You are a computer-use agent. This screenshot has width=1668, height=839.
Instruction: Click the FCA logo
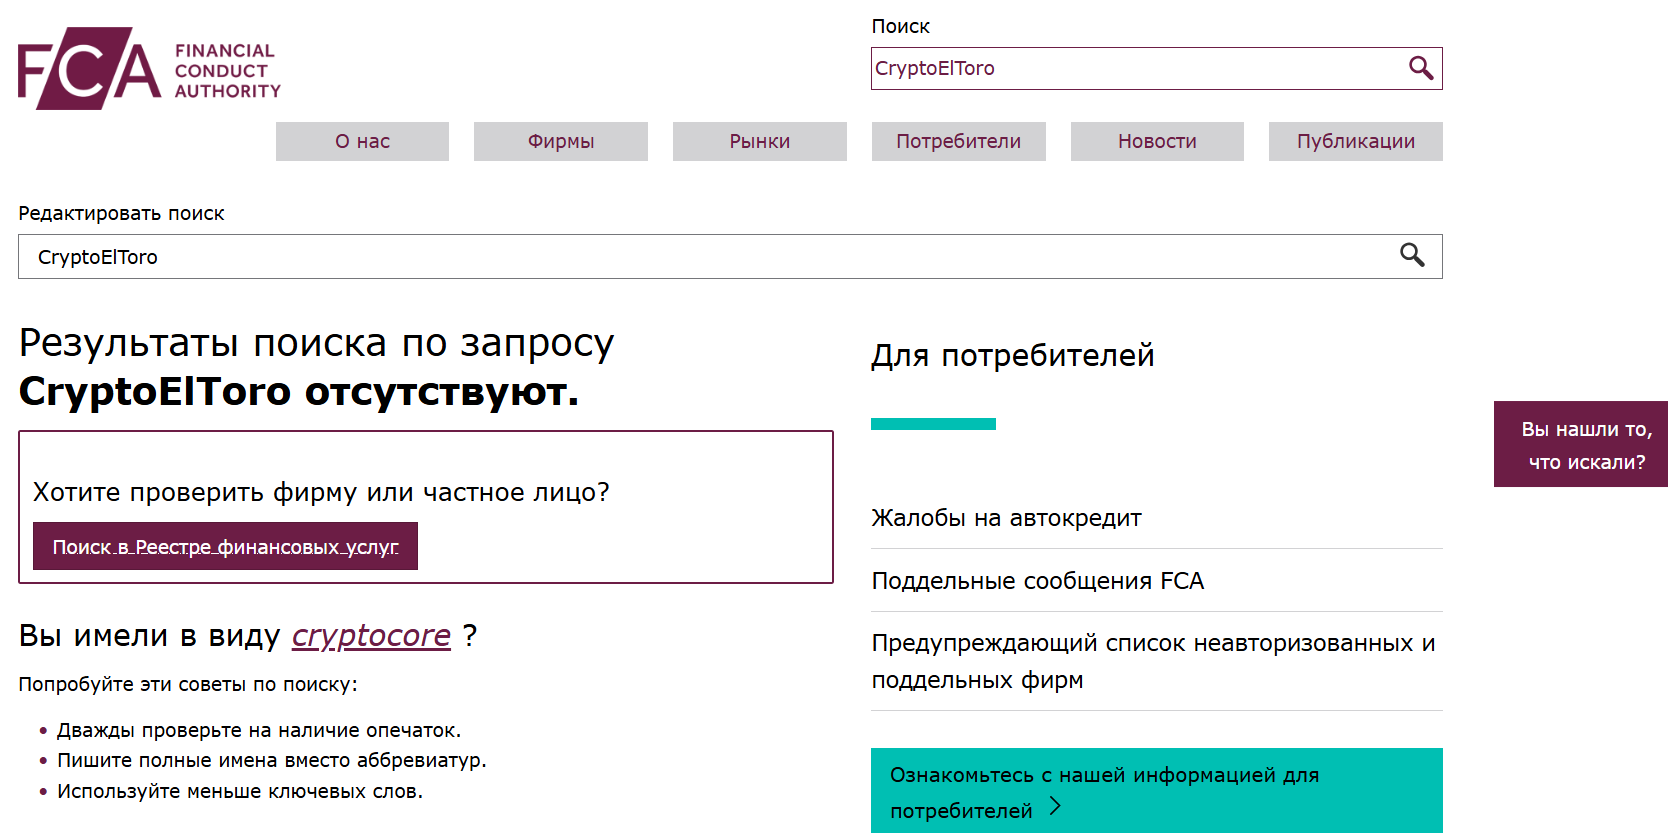coord(89,69)
